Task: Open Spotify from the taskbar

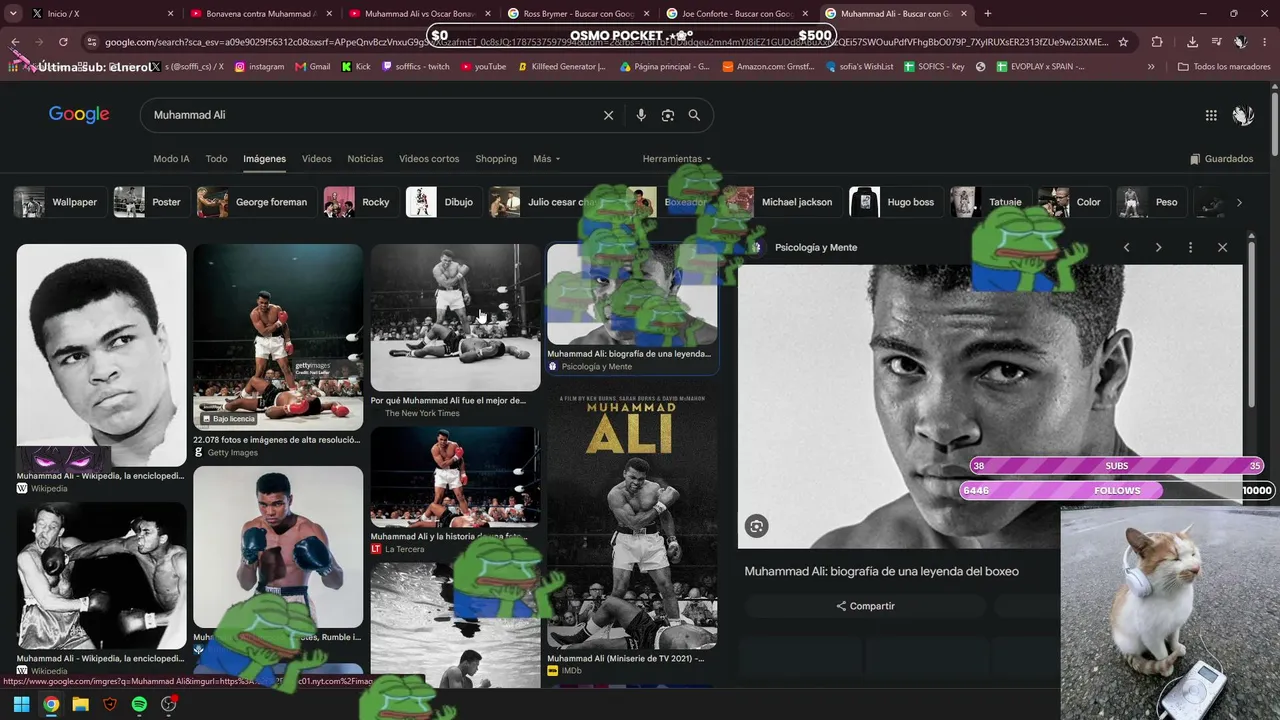Action: tap(139, 704)
